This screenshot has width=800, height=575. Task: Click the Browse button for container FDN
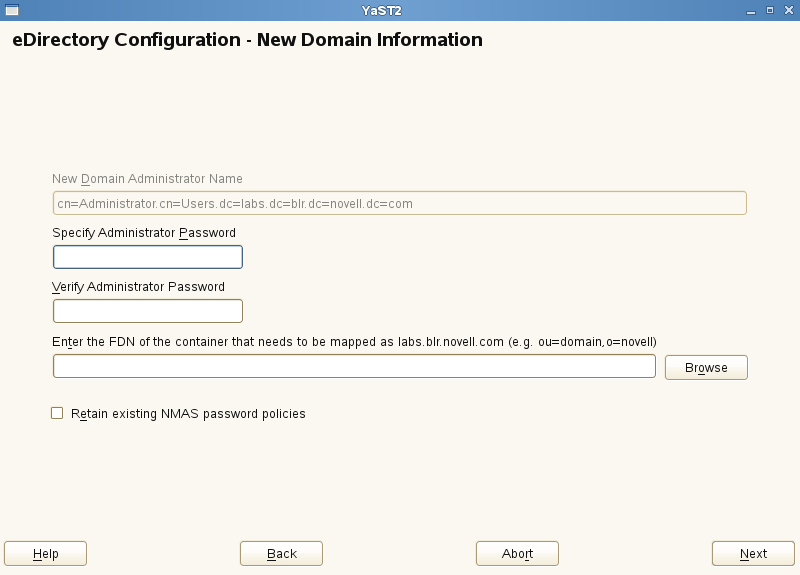click(706, 368)
